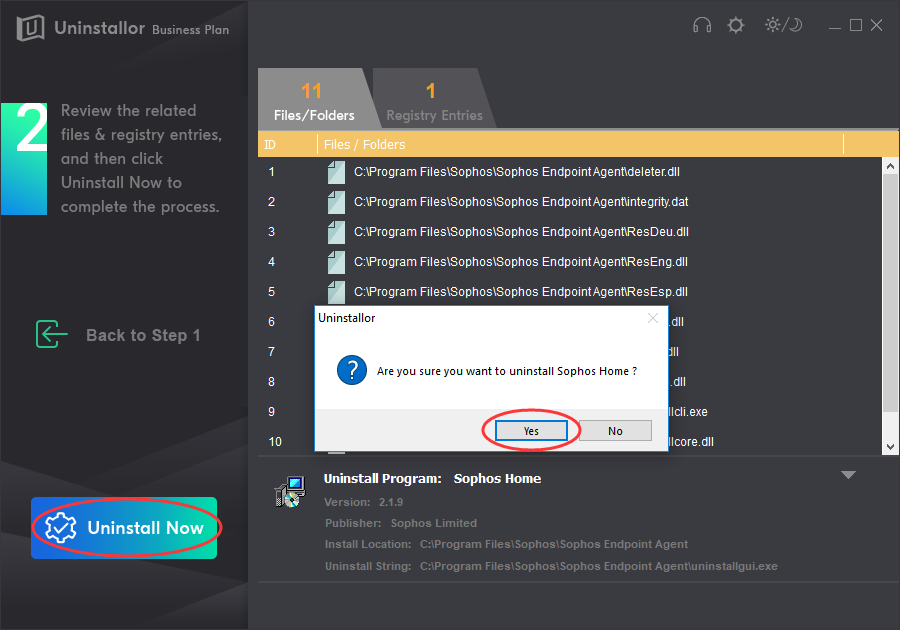The width and height of the screenshot is (900, 630).
Task: Switch to the Registry Entries tab
Action: (x=435, y=99)
